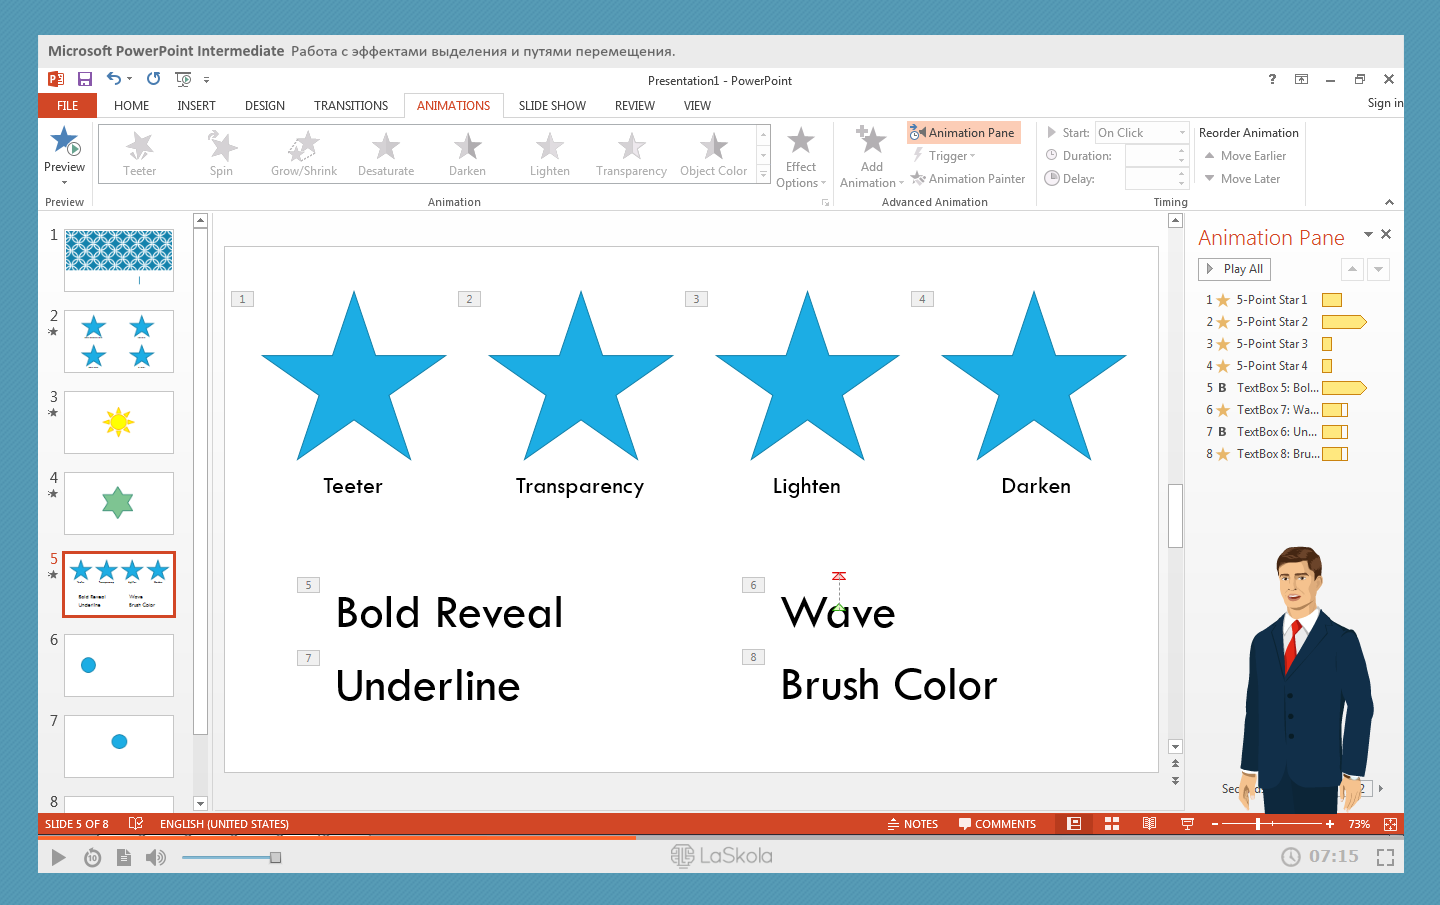Open the Start timing dropdown
Screen dimensions: 1440x905
[x=1142, y=133]
